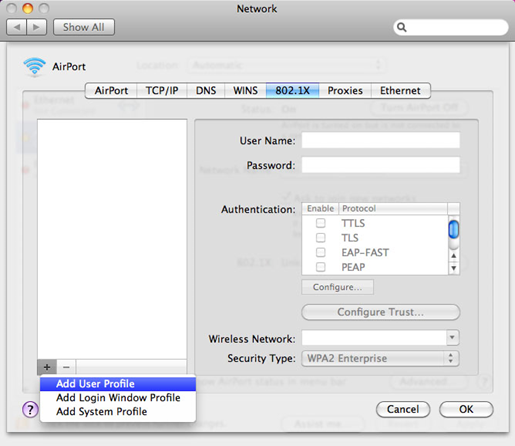Click the forward navigation arrow
Viewport: 515px width, 446px height.
tap(36, 27)
